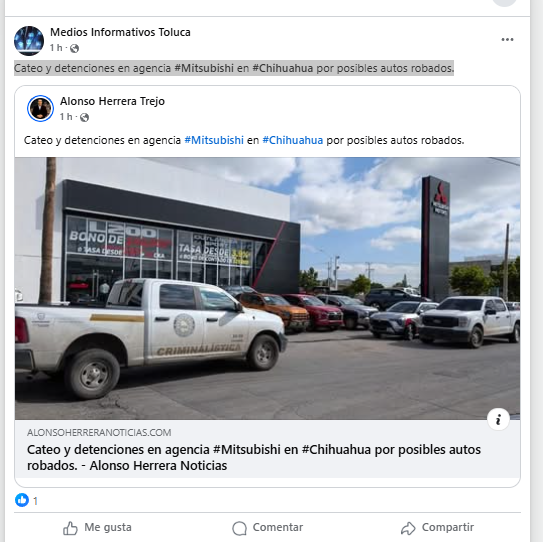This screenshot has width=543, height=542.
Task: Click the blue like reaction icon
Action: click(21, 500)
